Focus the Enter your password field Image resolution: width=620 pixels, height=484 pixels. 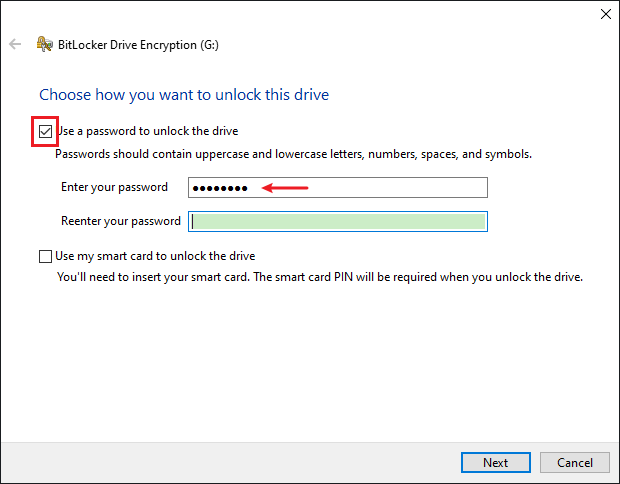tap(338, 187)
